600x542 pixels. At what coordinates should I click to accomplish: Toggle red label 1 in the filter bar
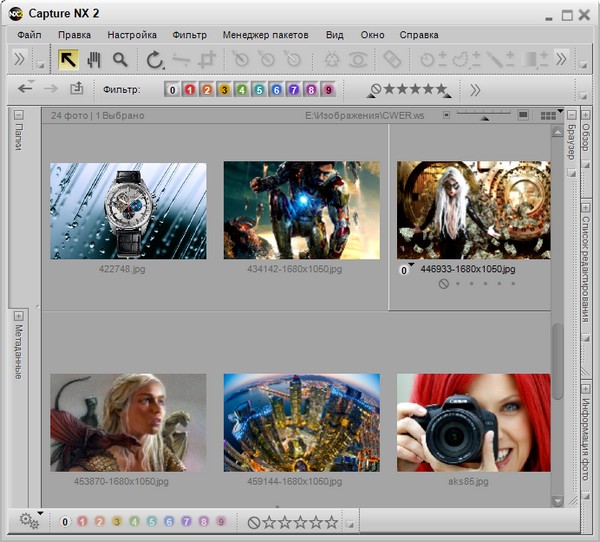190,90
